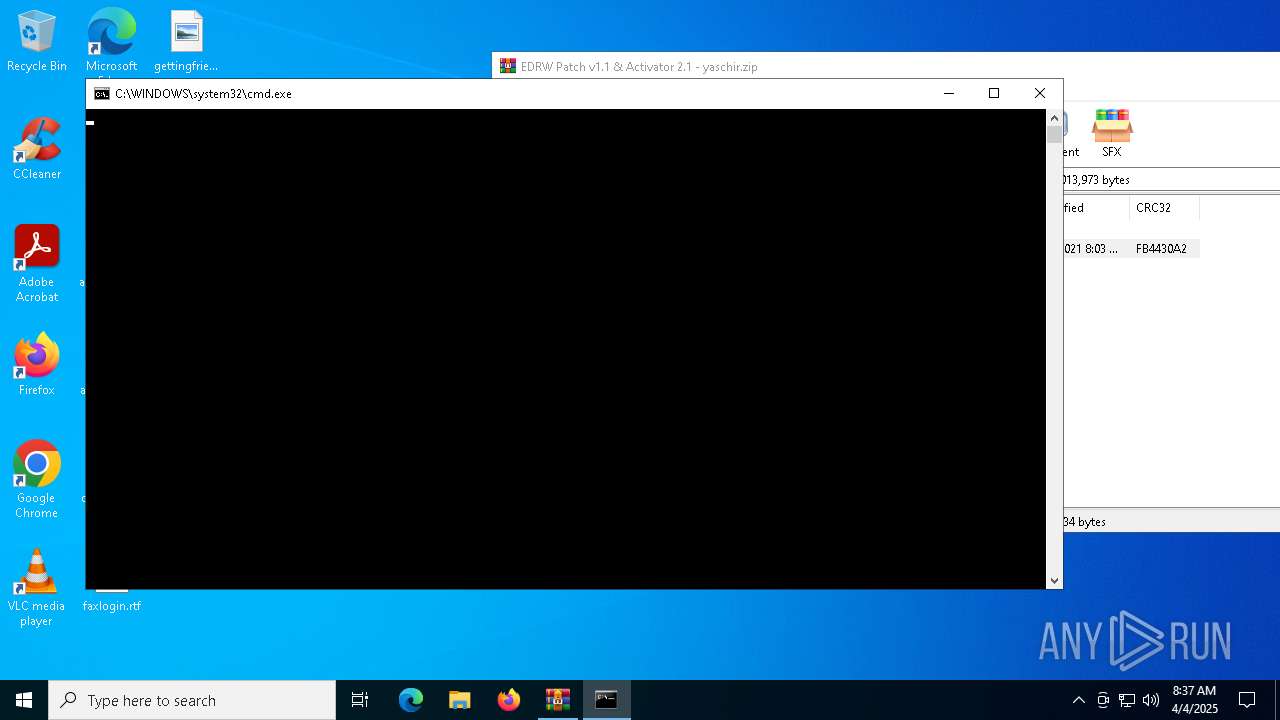Click the Task View taskbar button
This screenshot has width=1280, height=720.
click(360, 700)
